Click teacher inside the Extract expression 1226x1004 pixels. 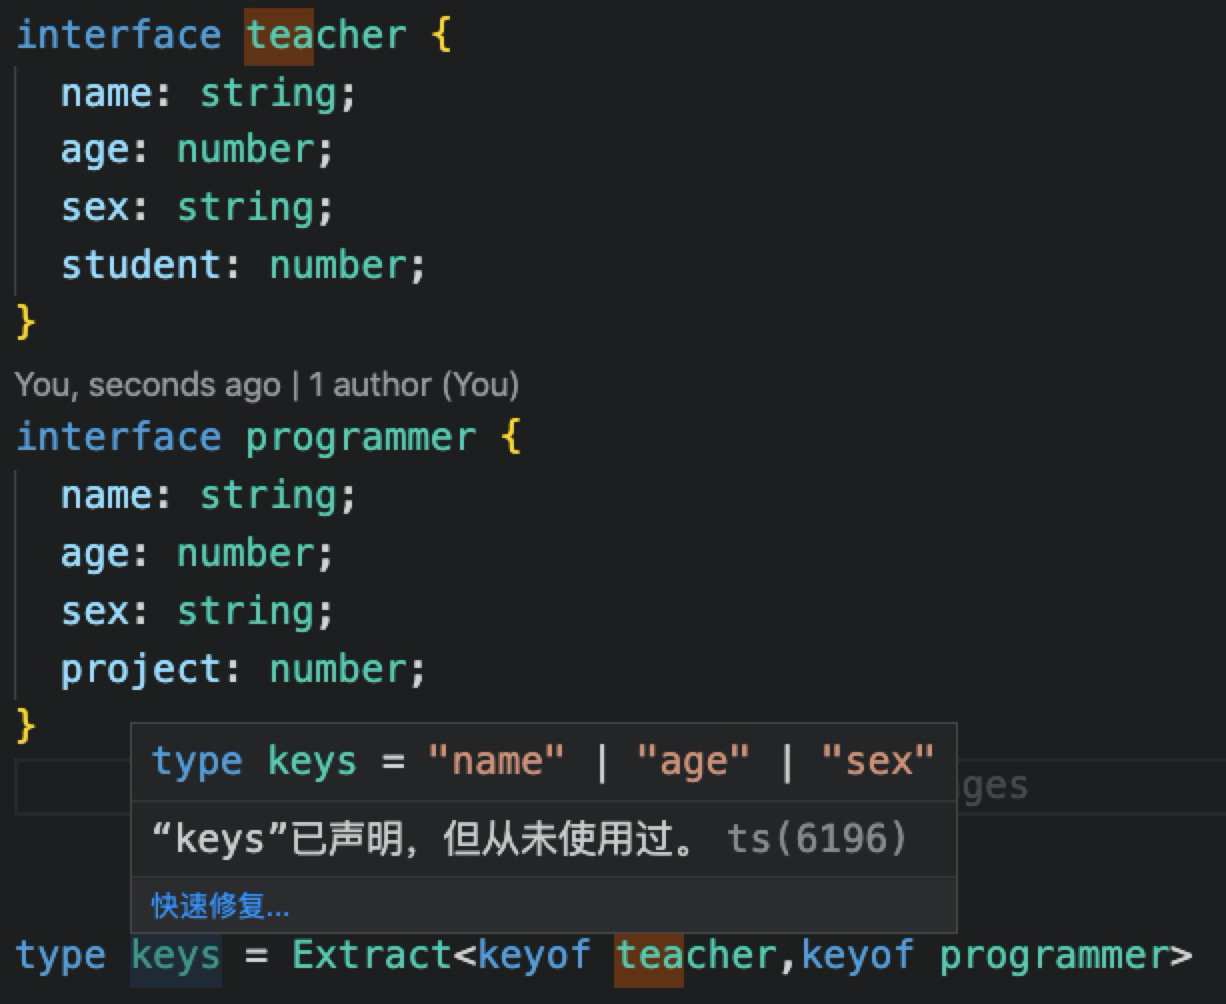tap(696, 955)
